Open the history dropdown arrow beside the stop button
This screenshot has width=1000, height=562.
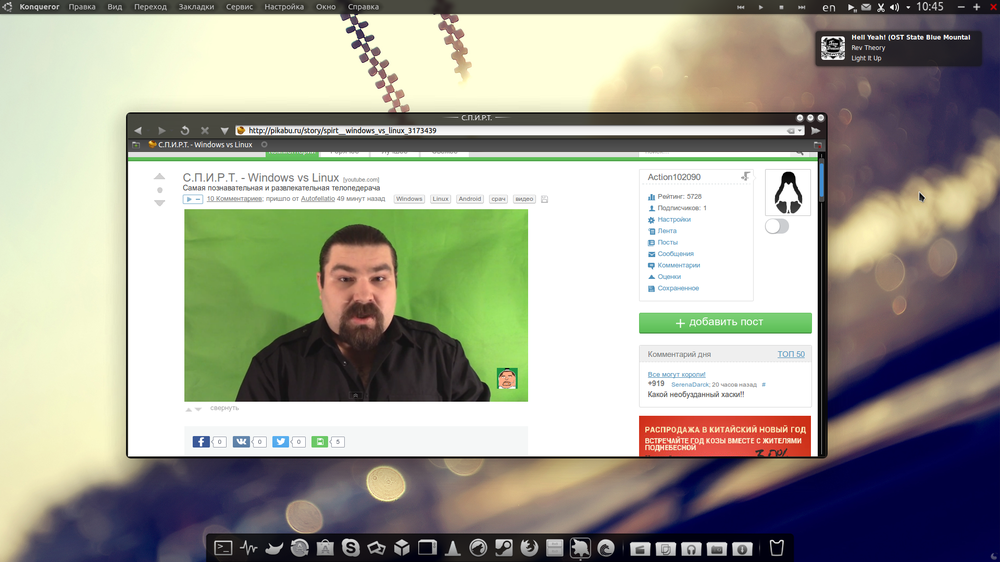(x=225, y=130)
